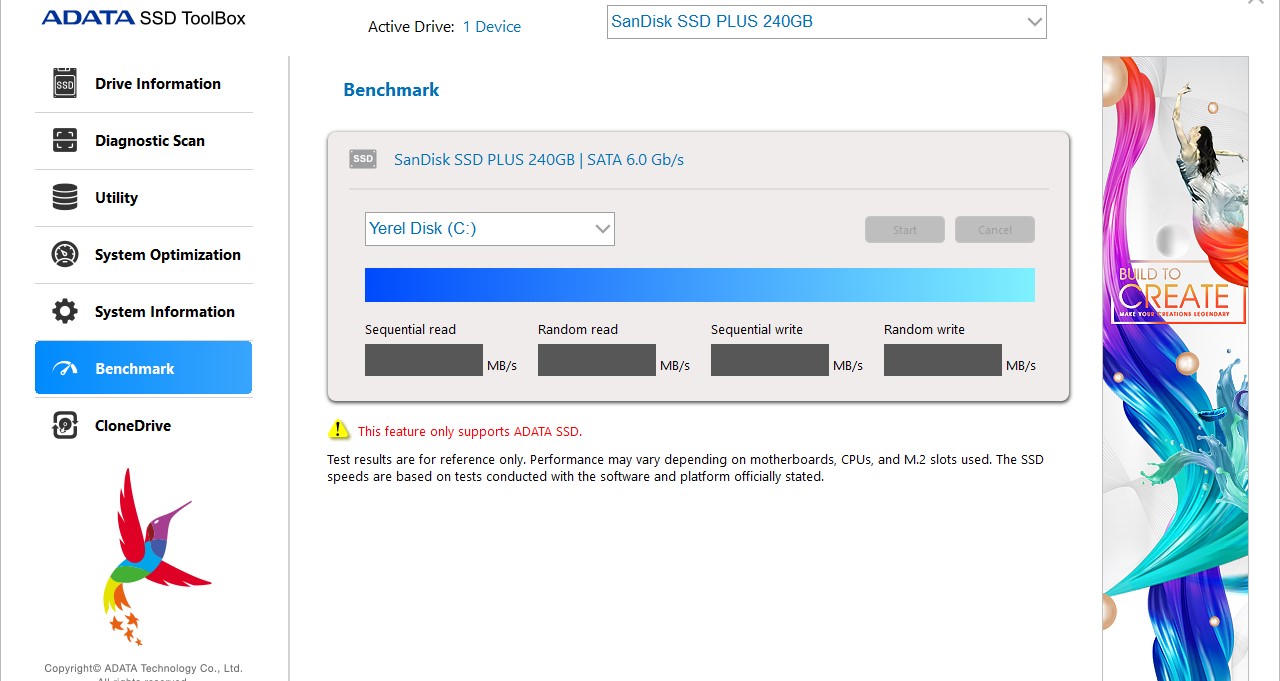Image resolution: width=1280 pixels, height=681 pixels.
Task: Click the Cancel benchmark button
Action: [x=995, y=230]
